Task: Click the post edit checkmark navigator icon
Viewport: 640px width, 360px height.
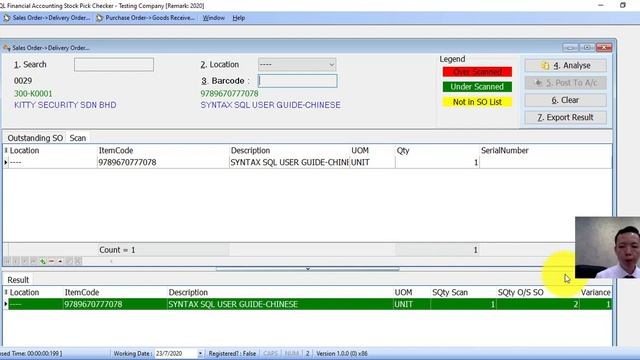Action: [69, 261]
